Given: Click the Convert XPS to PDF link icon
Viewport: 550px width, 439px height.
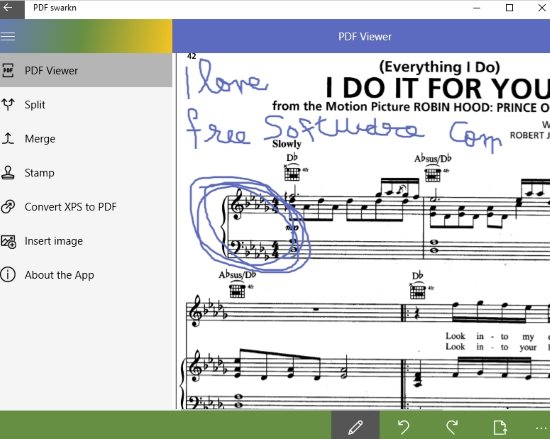Looking at the screenshot, I should pos(8,207).
